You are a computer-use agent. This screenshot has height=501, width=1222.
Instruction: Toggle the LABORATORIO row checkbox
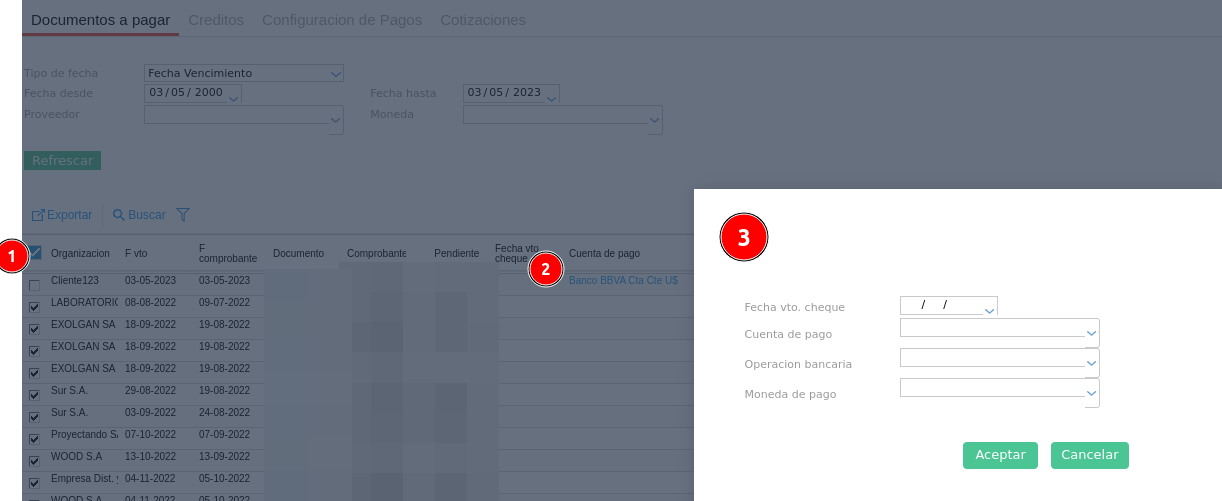34,307
